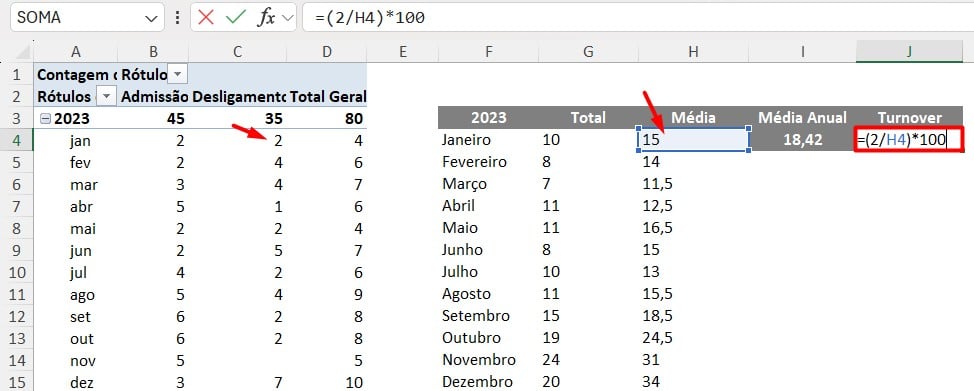The height and width of the screenshot is (391, 974).
Task: Click the Janeiro Média cell showing 15
Action: tap(693, 140)
